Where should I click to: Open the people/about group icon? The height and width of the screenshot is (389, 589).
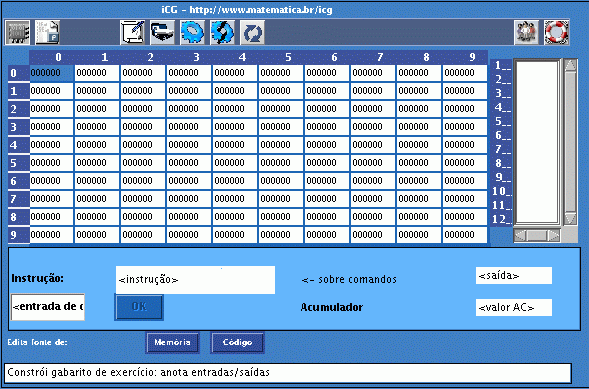(526, 33)
